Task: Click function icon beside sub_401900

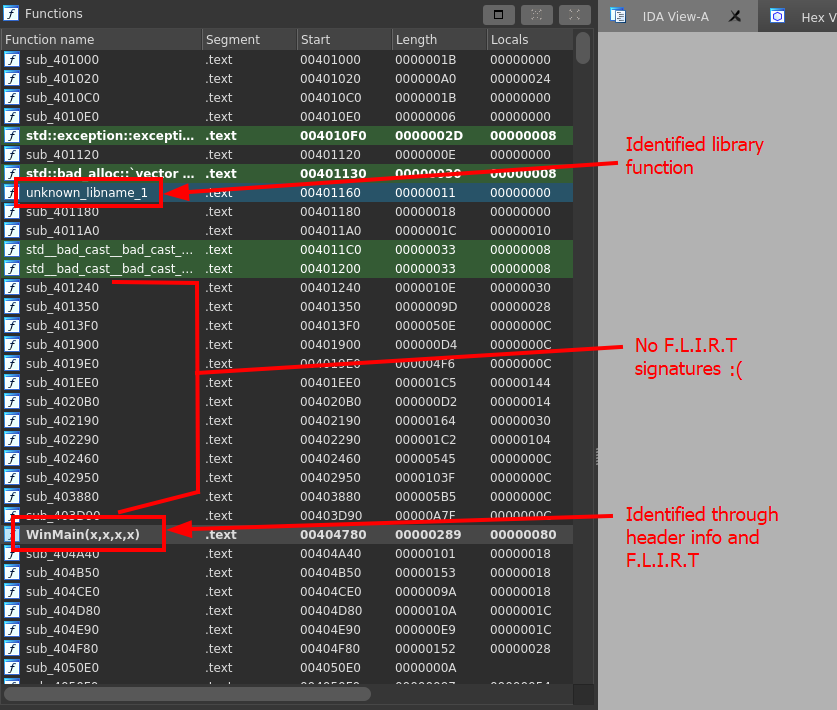Action: click(x=12, y=344)
